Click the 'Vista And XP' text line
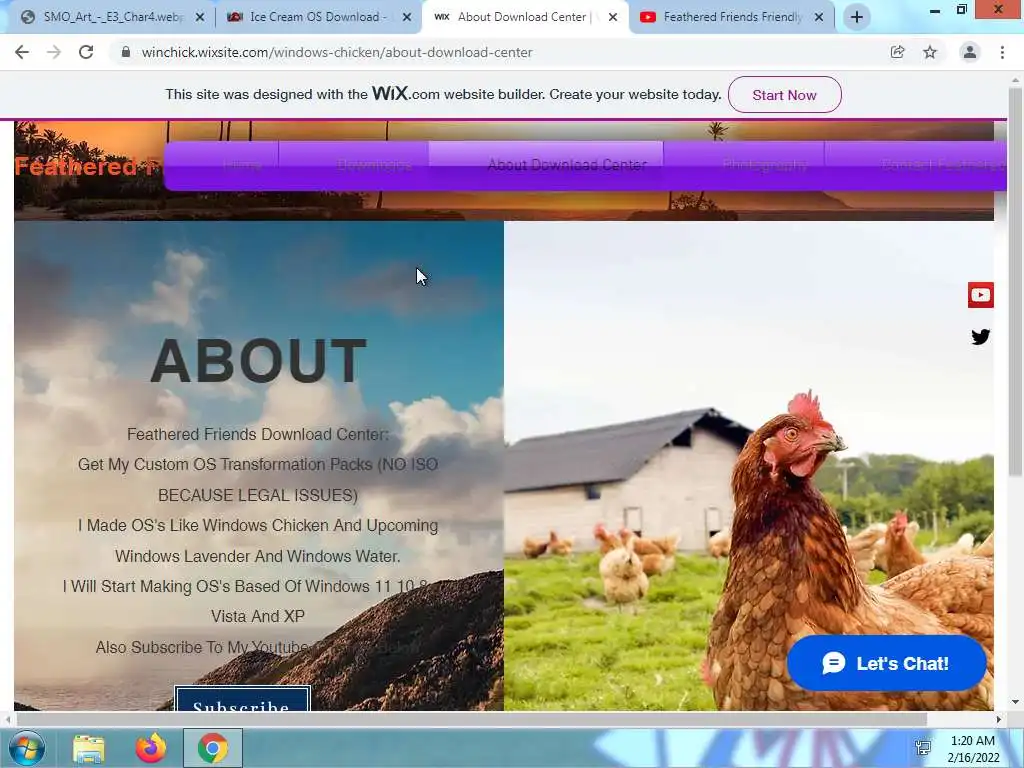 pos(258,616)
